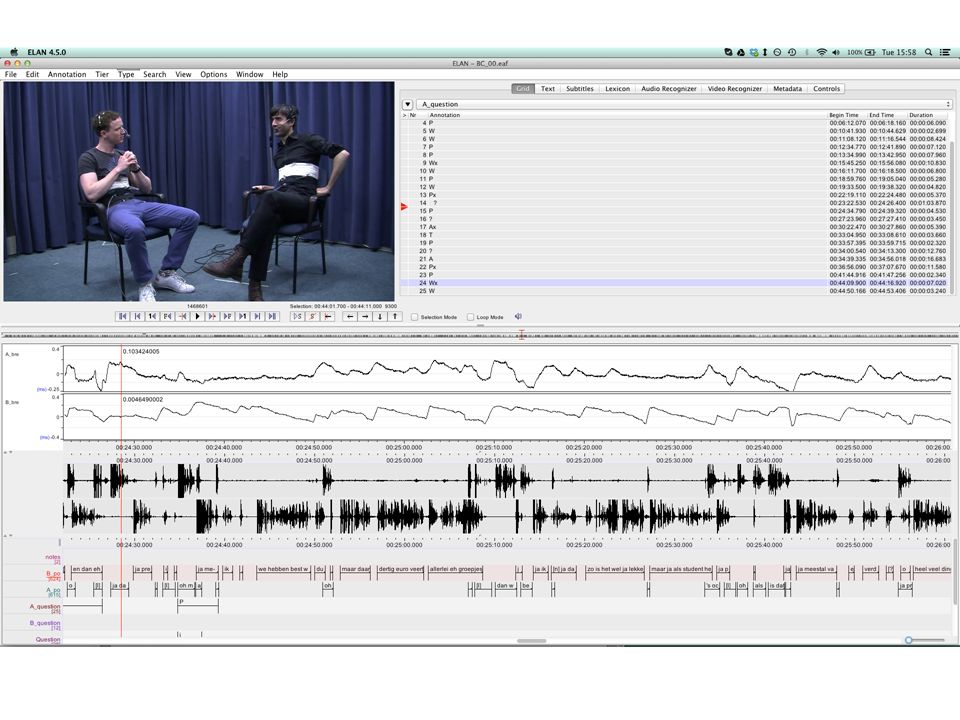960x720 pixels.
Task: Select the B_question tier label
Action: 45,623
